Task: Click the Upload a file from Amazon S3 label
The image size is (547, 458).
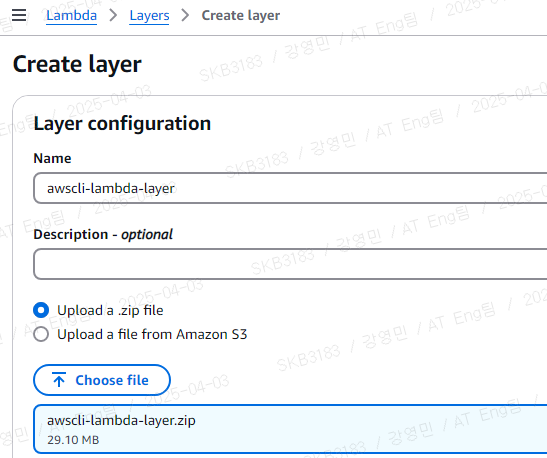Action: (x=152, y=334)
